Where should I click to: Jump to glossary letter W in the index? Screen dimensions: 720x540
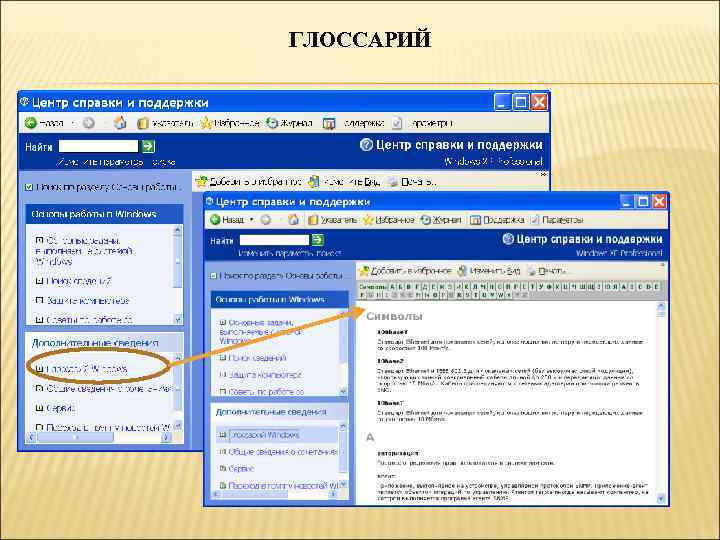(501, 295)
